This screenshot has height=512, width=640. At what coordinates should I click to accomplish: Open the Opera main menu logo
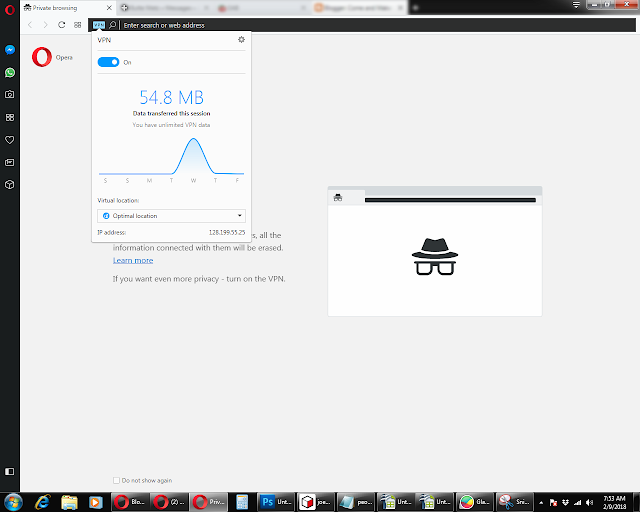[x=10, y=9]
